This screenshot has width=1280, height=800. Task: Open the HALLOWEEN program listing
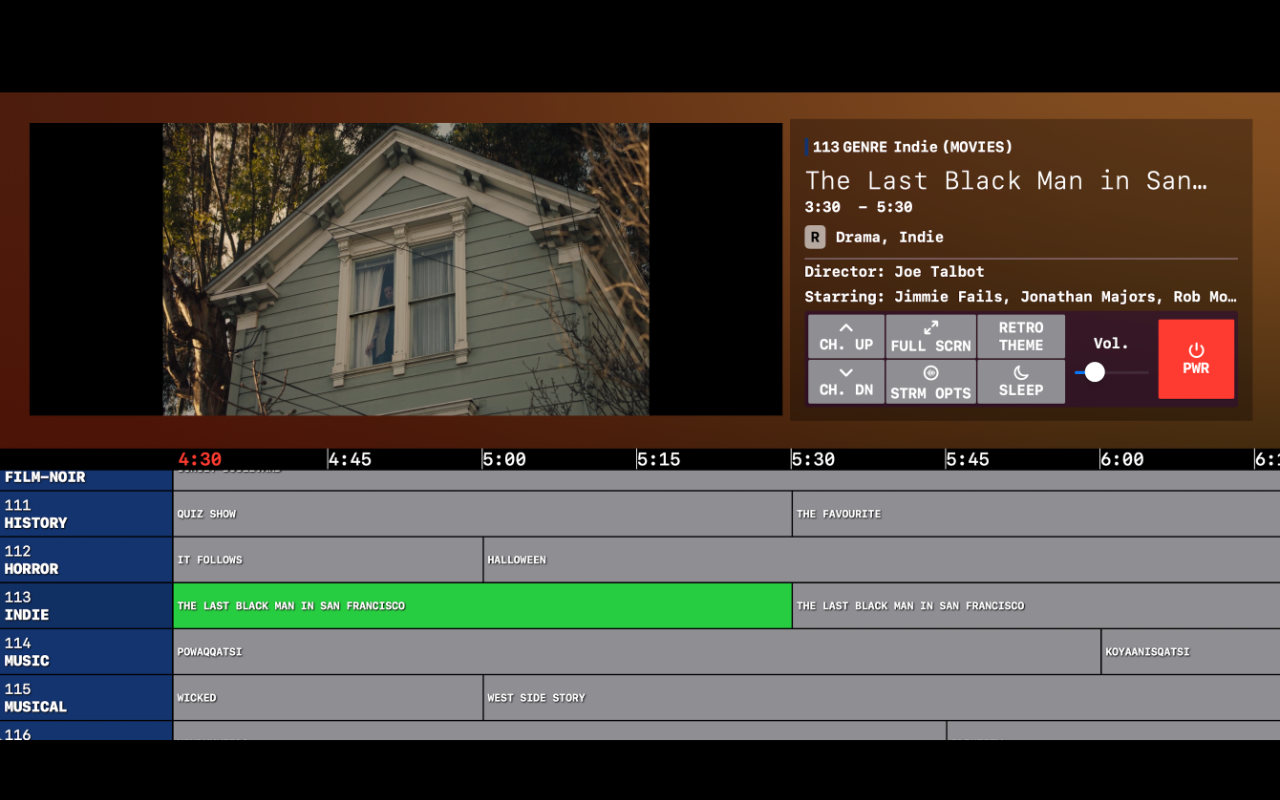tap(881, 560)
